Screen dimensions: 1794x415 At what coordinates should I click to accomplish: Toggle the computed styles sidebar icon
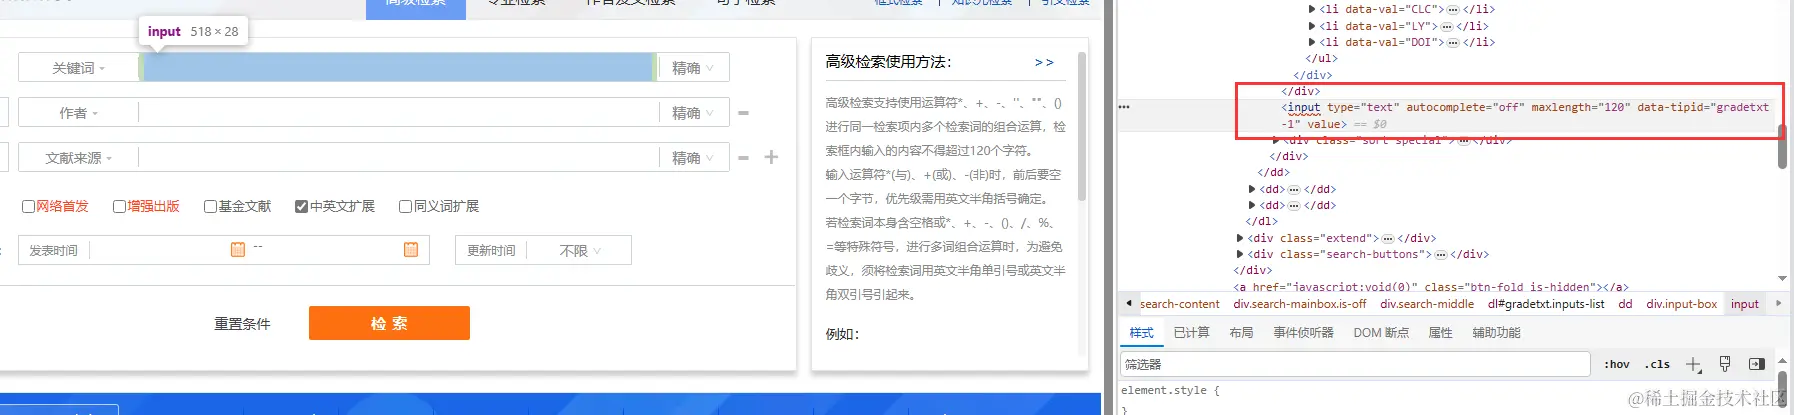pos(1757,364)
